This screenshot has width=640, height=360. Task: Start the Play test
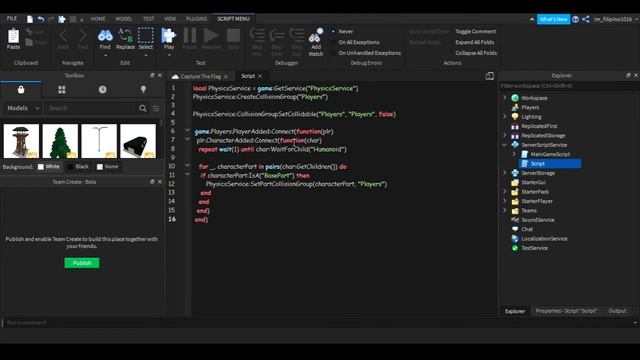pyautogui.click(x=169, y=36)
